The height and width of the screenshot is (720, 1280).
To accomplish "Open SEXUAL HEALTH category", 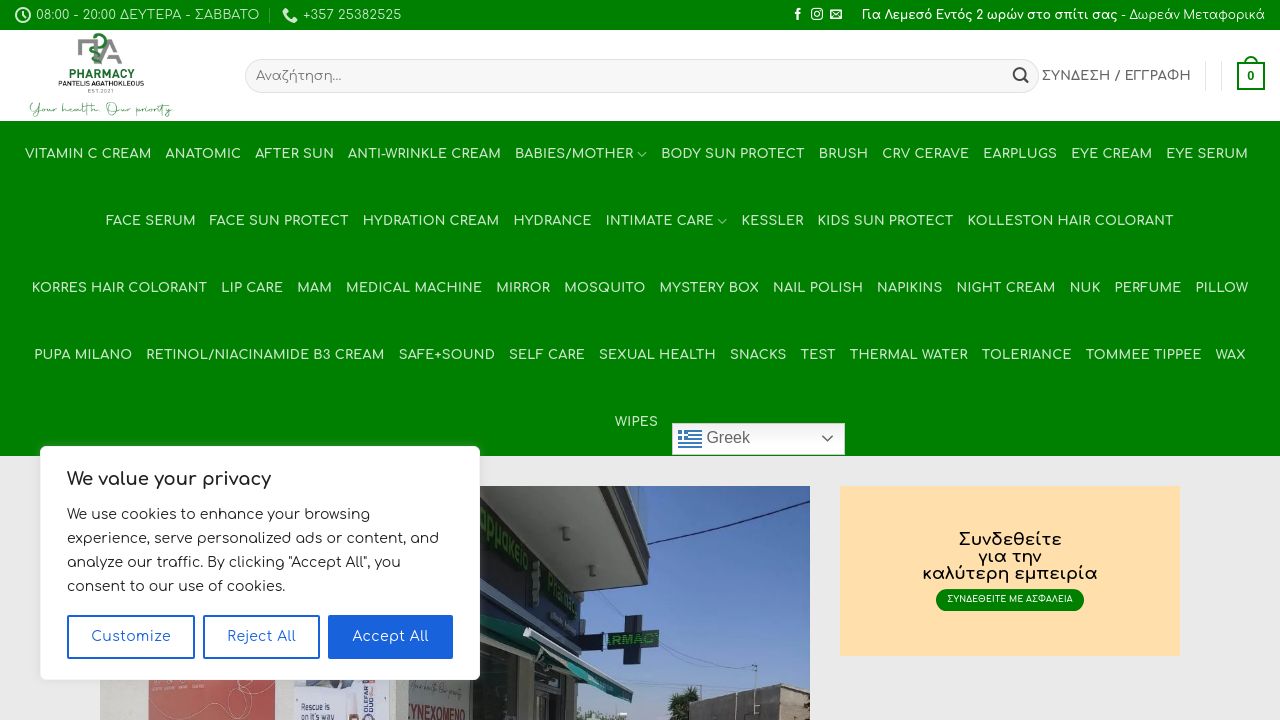I will tap(657, 355).
